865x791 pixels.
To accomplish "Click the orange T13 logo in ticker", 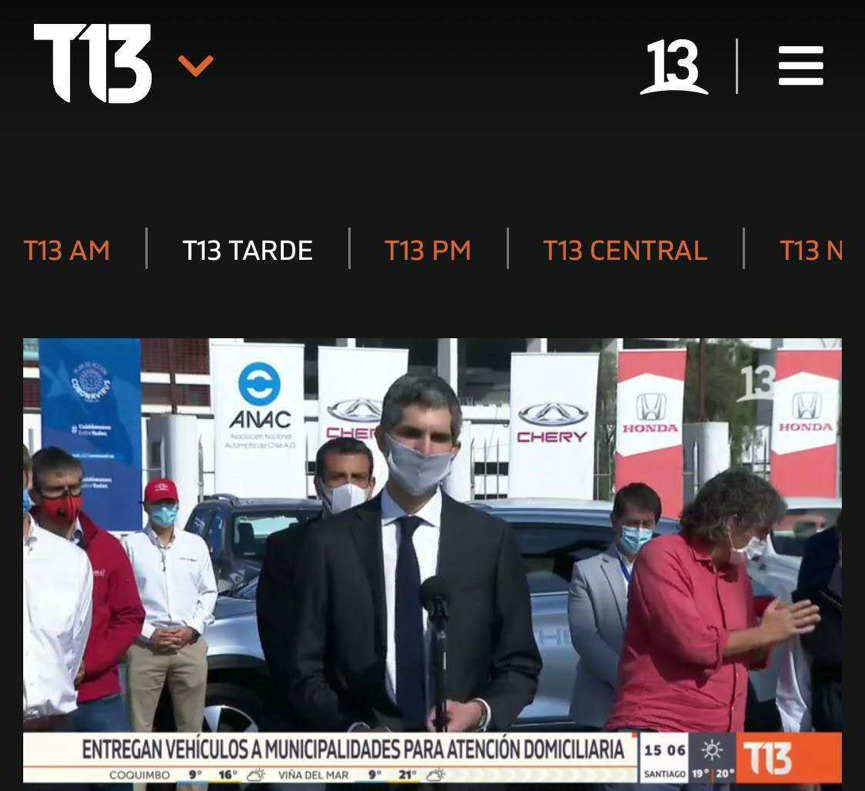I will tap(788, 758).
